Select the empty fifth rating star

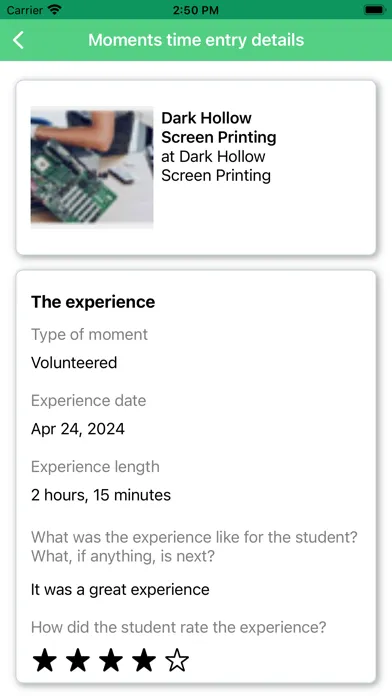pos(177,660)
